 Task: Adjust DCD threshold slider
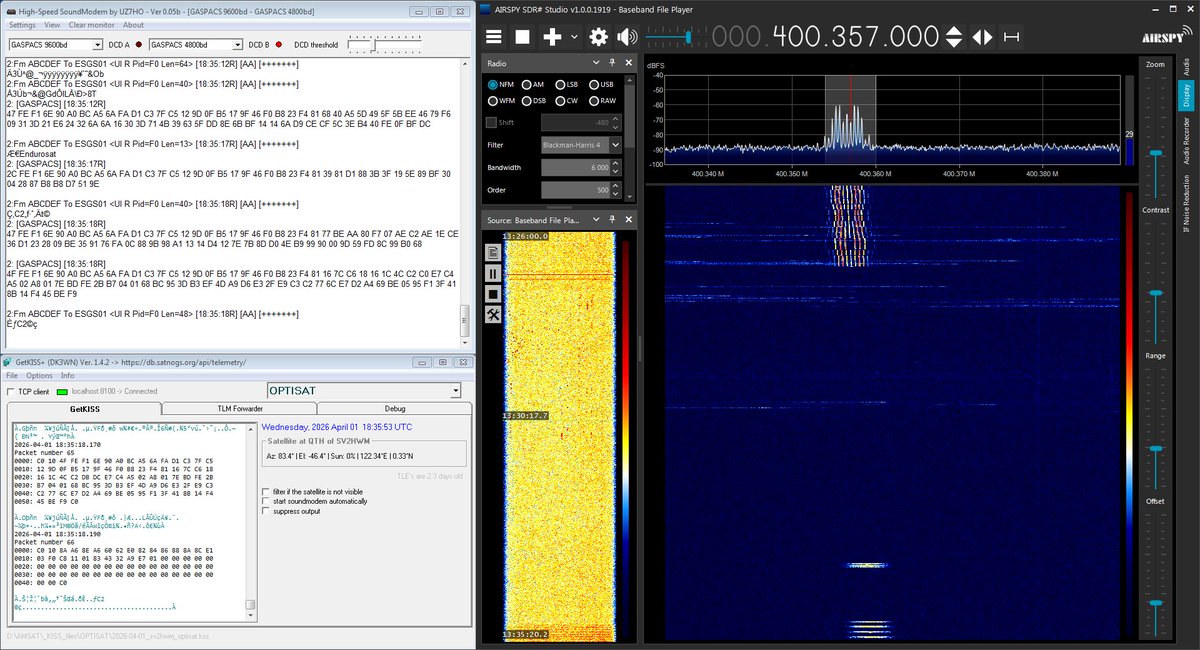pos(372,44)
